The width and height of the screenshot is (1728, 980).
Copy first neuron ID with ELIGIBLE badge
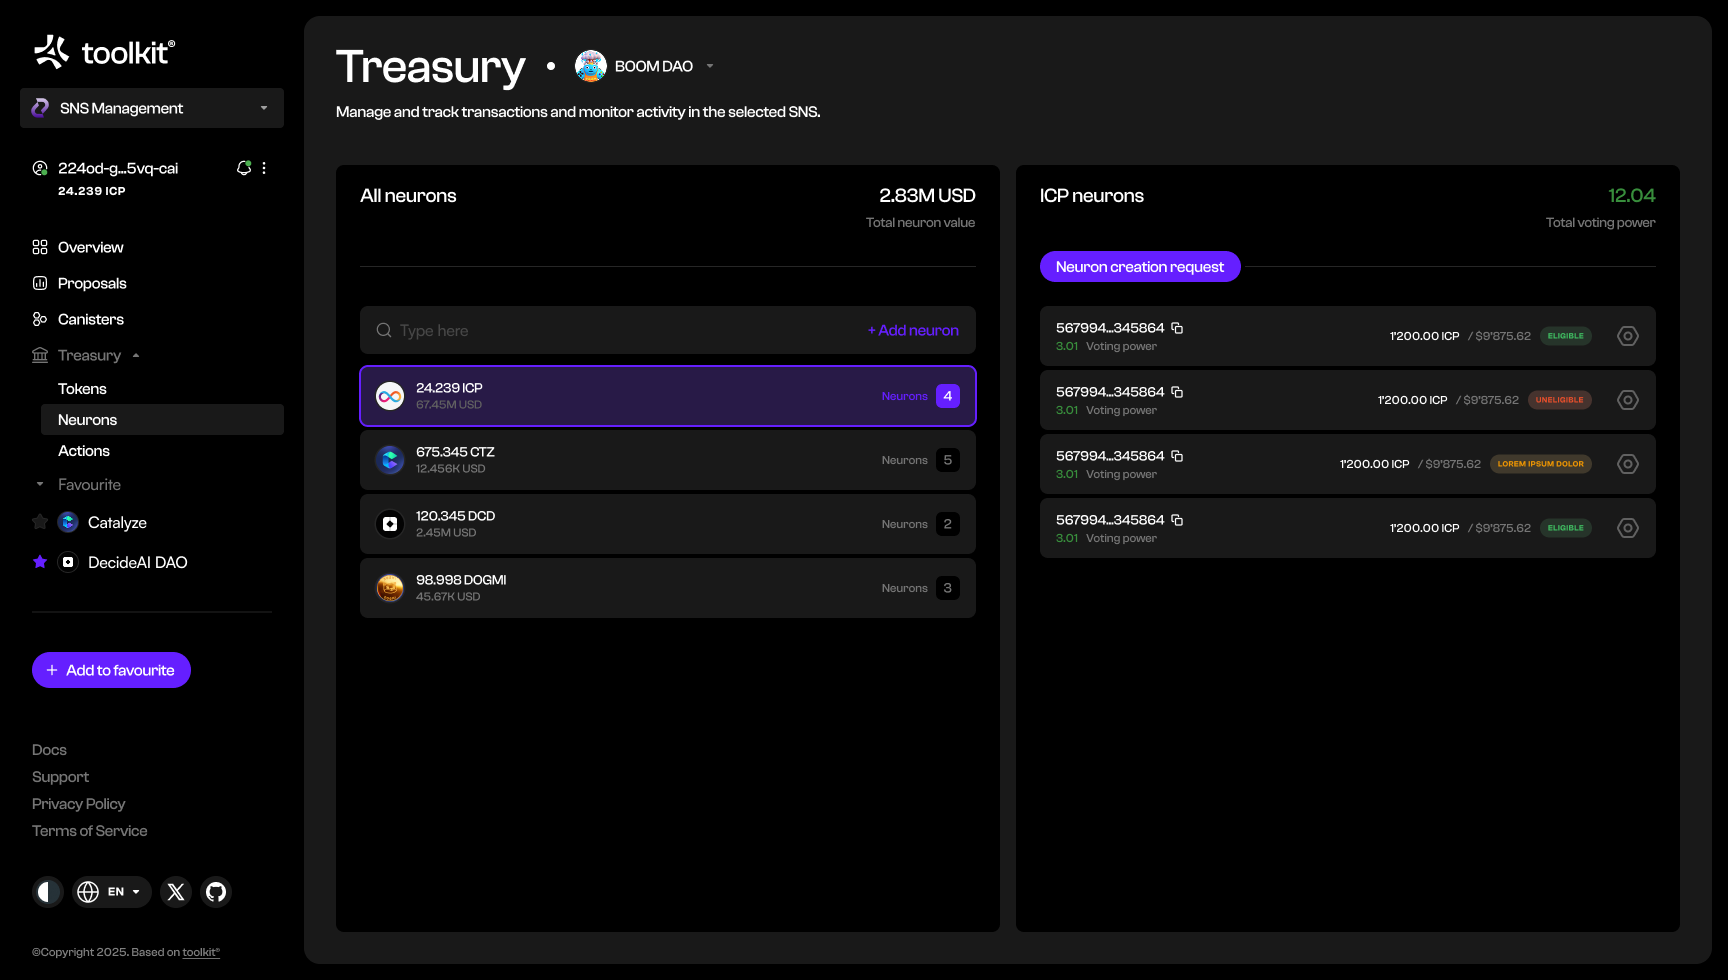pyautogui.click(x=1177, y=328)
